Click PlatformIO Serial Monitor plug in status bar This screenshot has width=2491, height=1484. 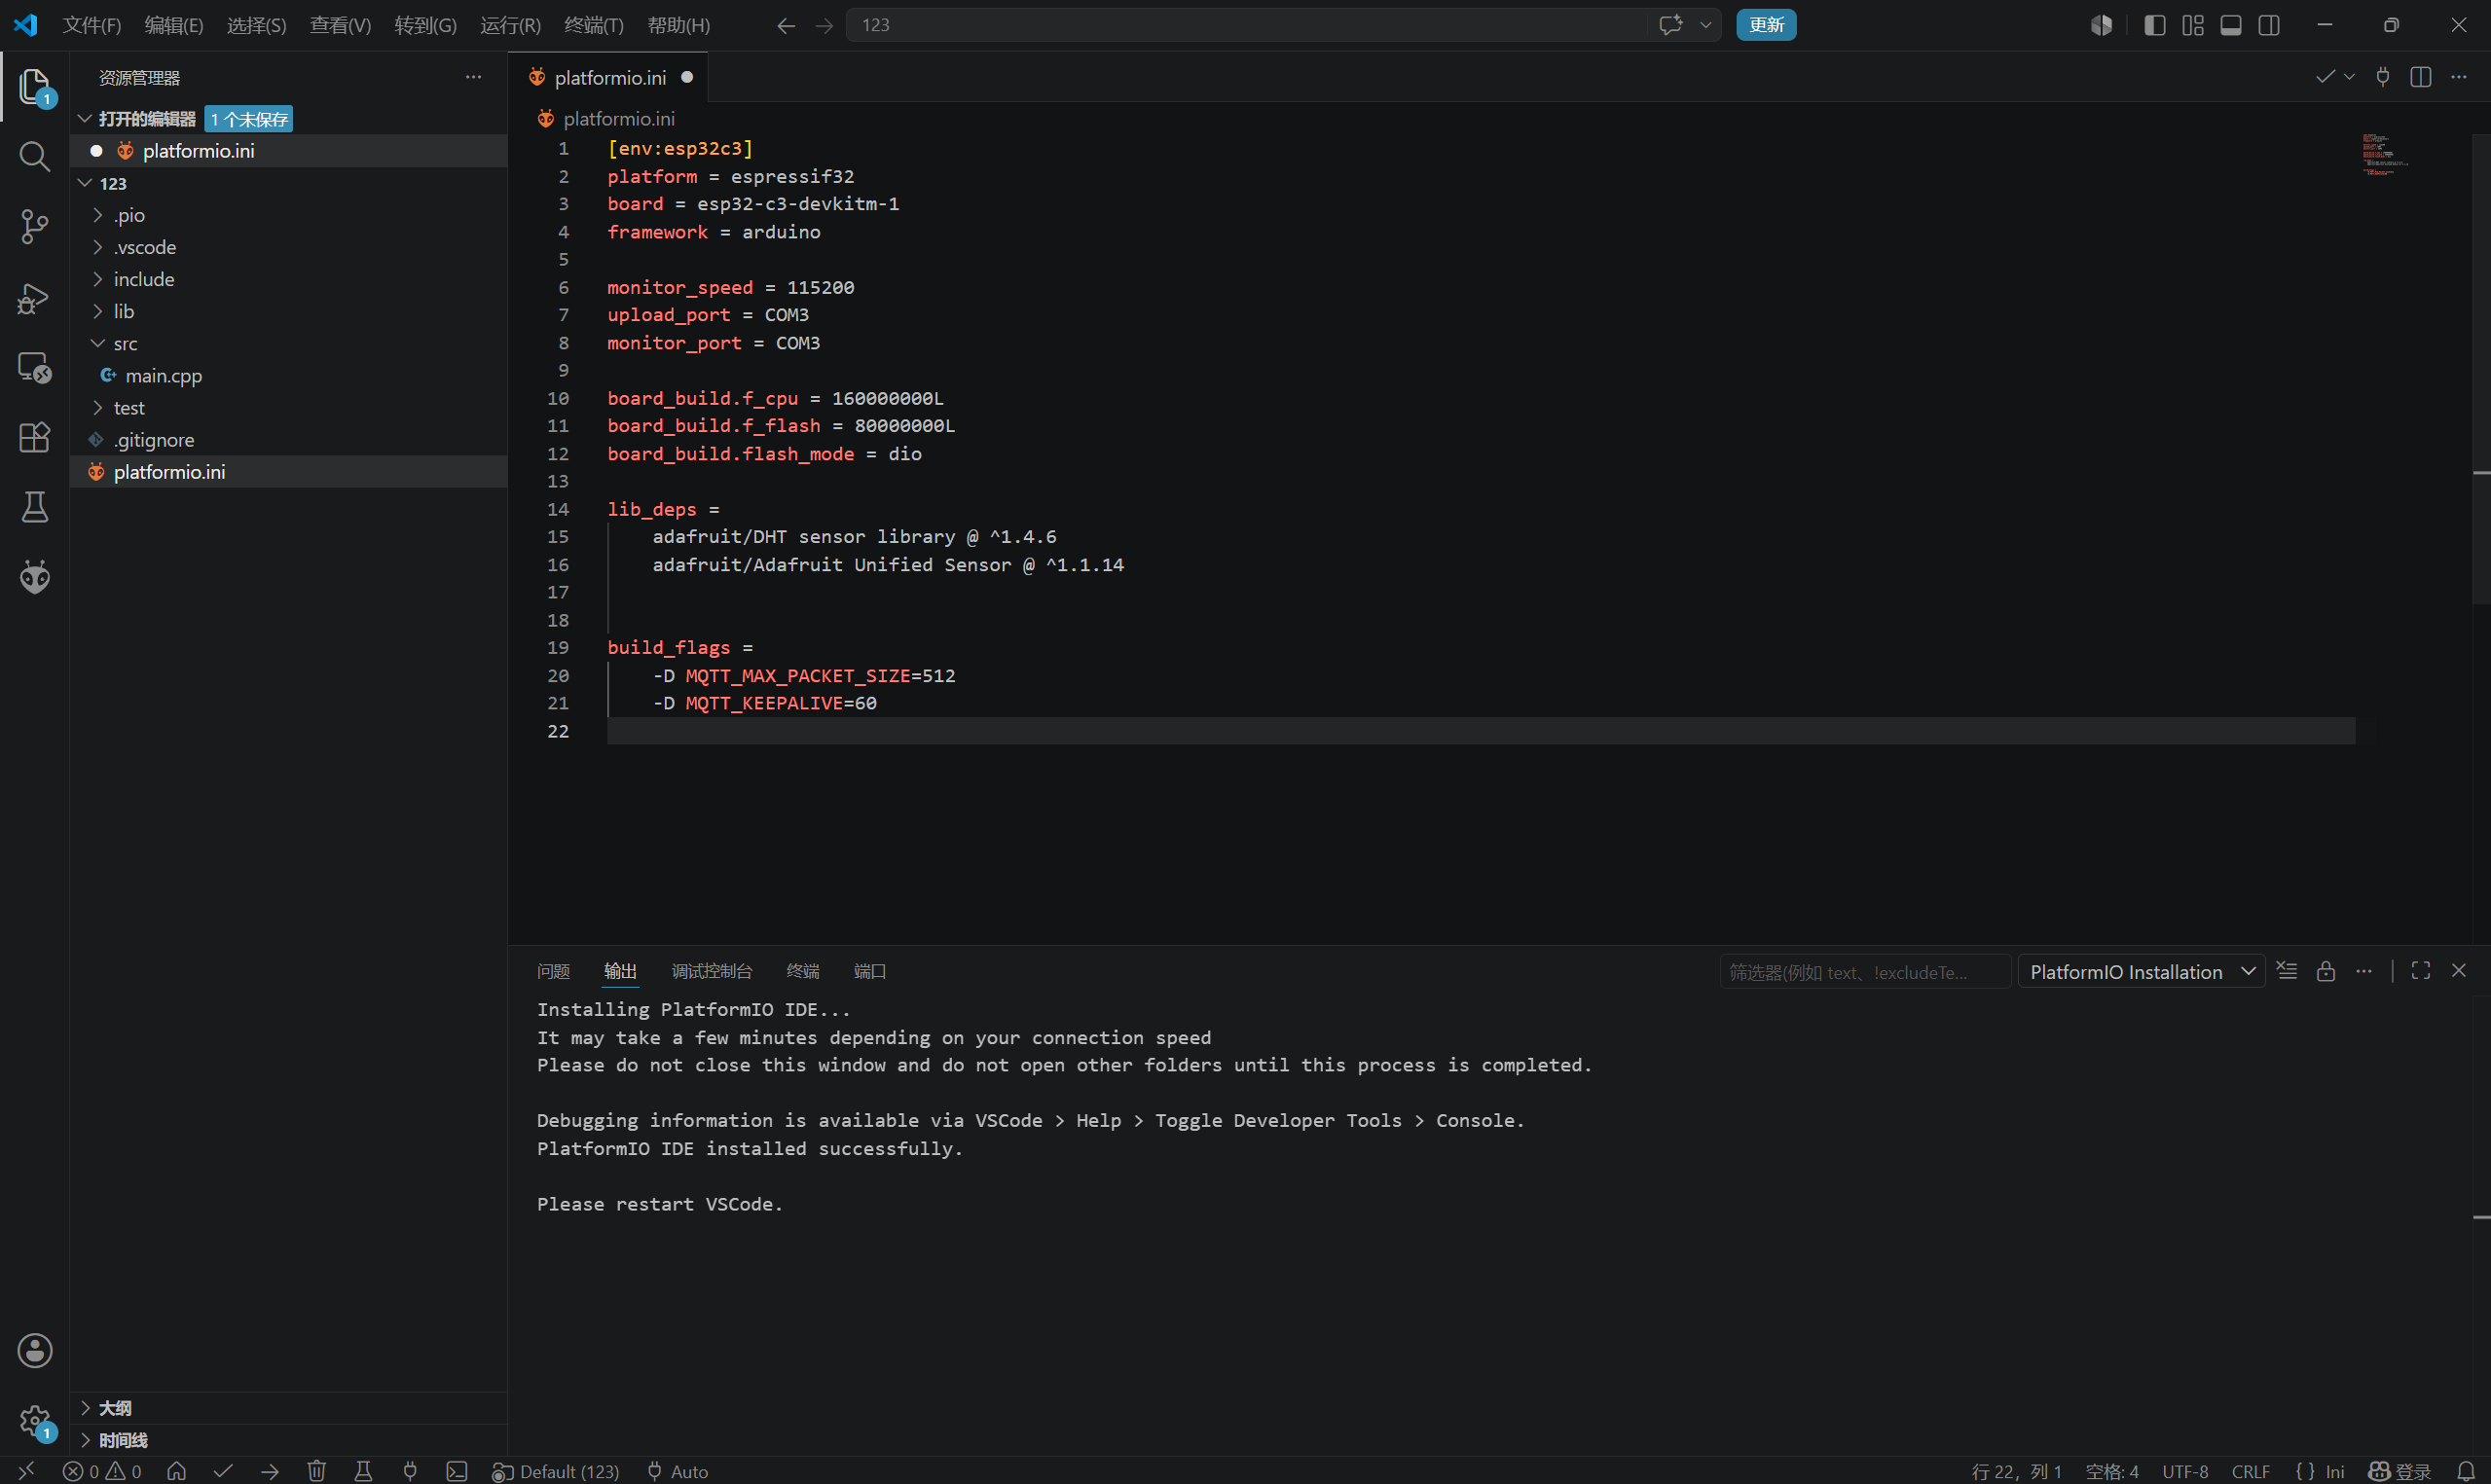point(410,1471)
